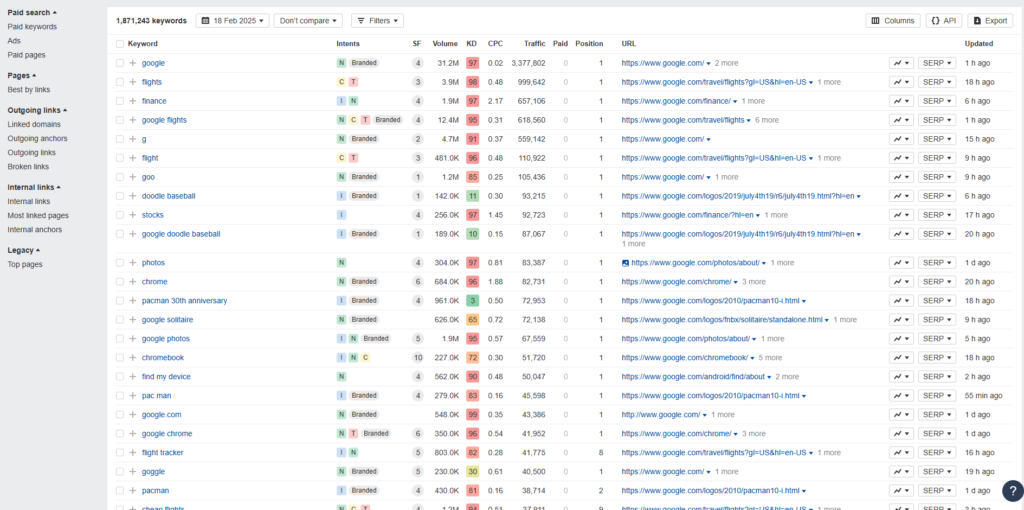
Task: Open SERP dropdown for flights row
Action: point(937,82)
